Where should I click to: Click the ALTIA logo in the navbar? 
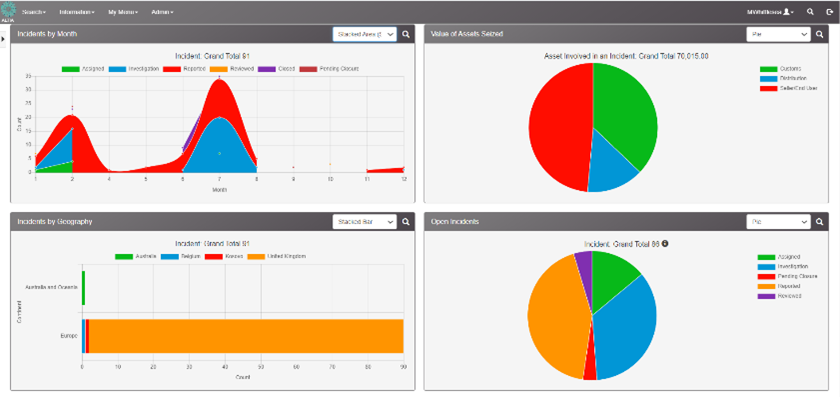click(x=8, y=11)
